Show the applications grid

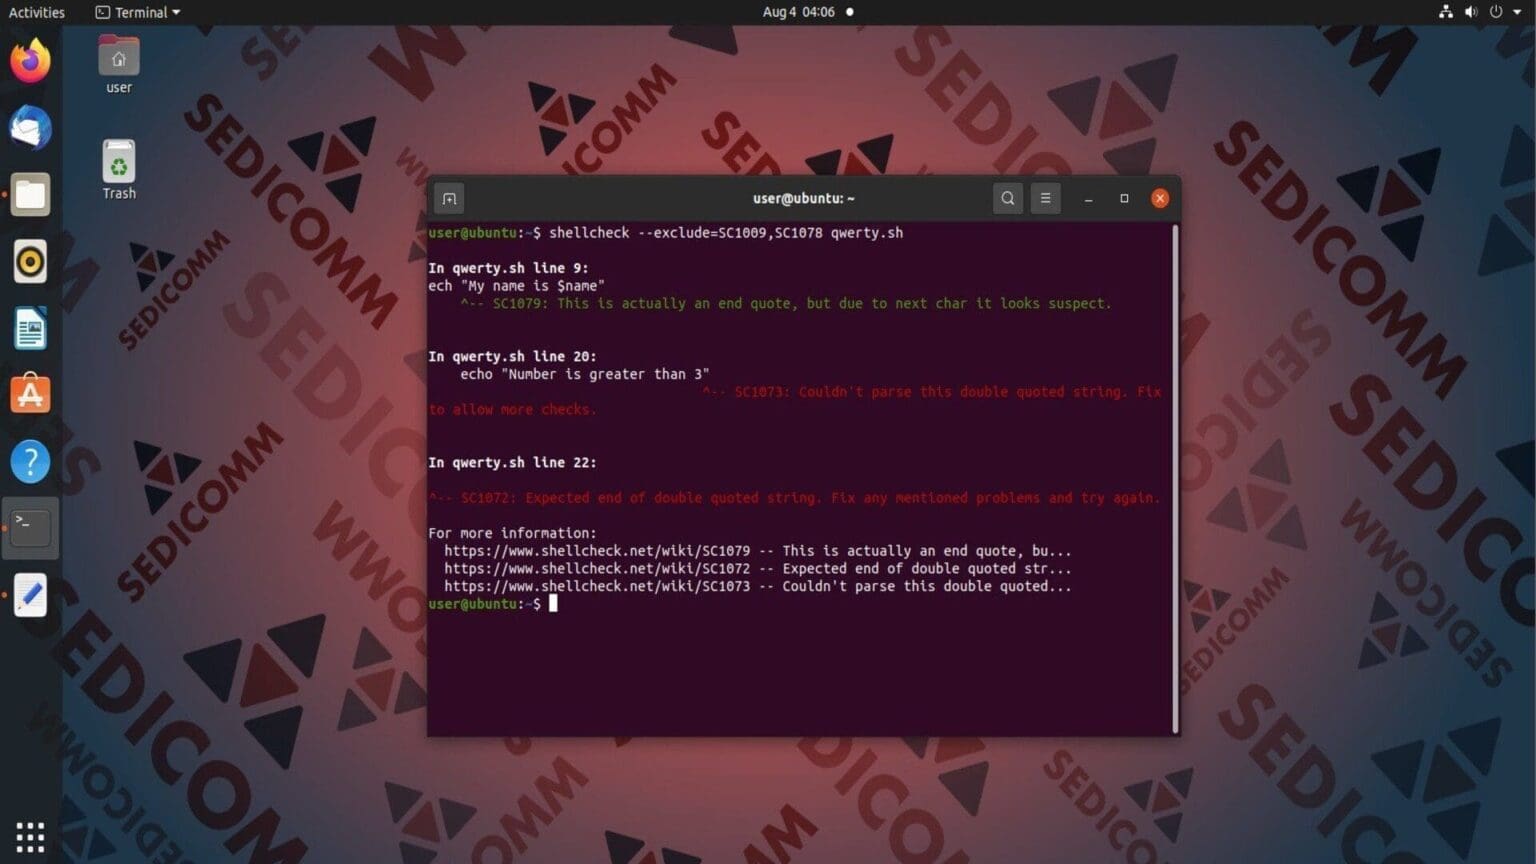coord(30,836)
